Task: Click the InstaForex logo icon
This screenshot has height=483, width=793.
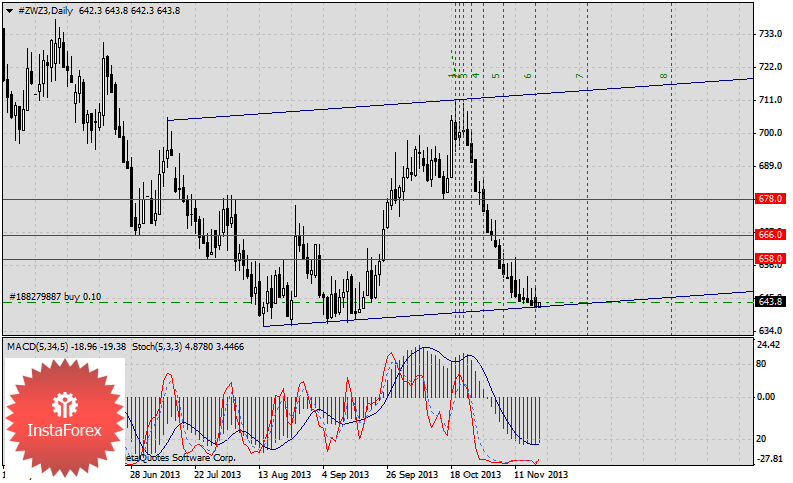Action: pyautogui.click(x=66, y=406)
